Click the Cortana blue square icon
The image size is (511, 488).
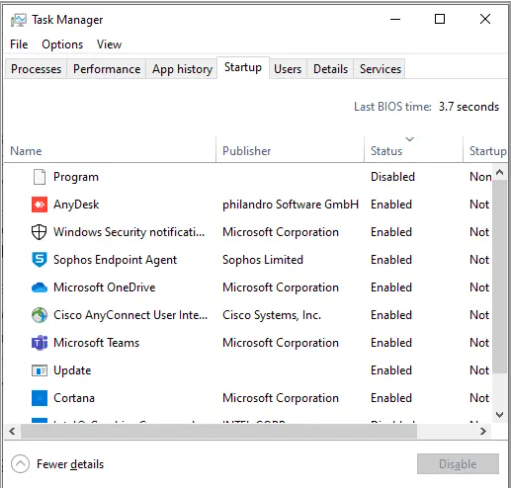pos(39,398)
